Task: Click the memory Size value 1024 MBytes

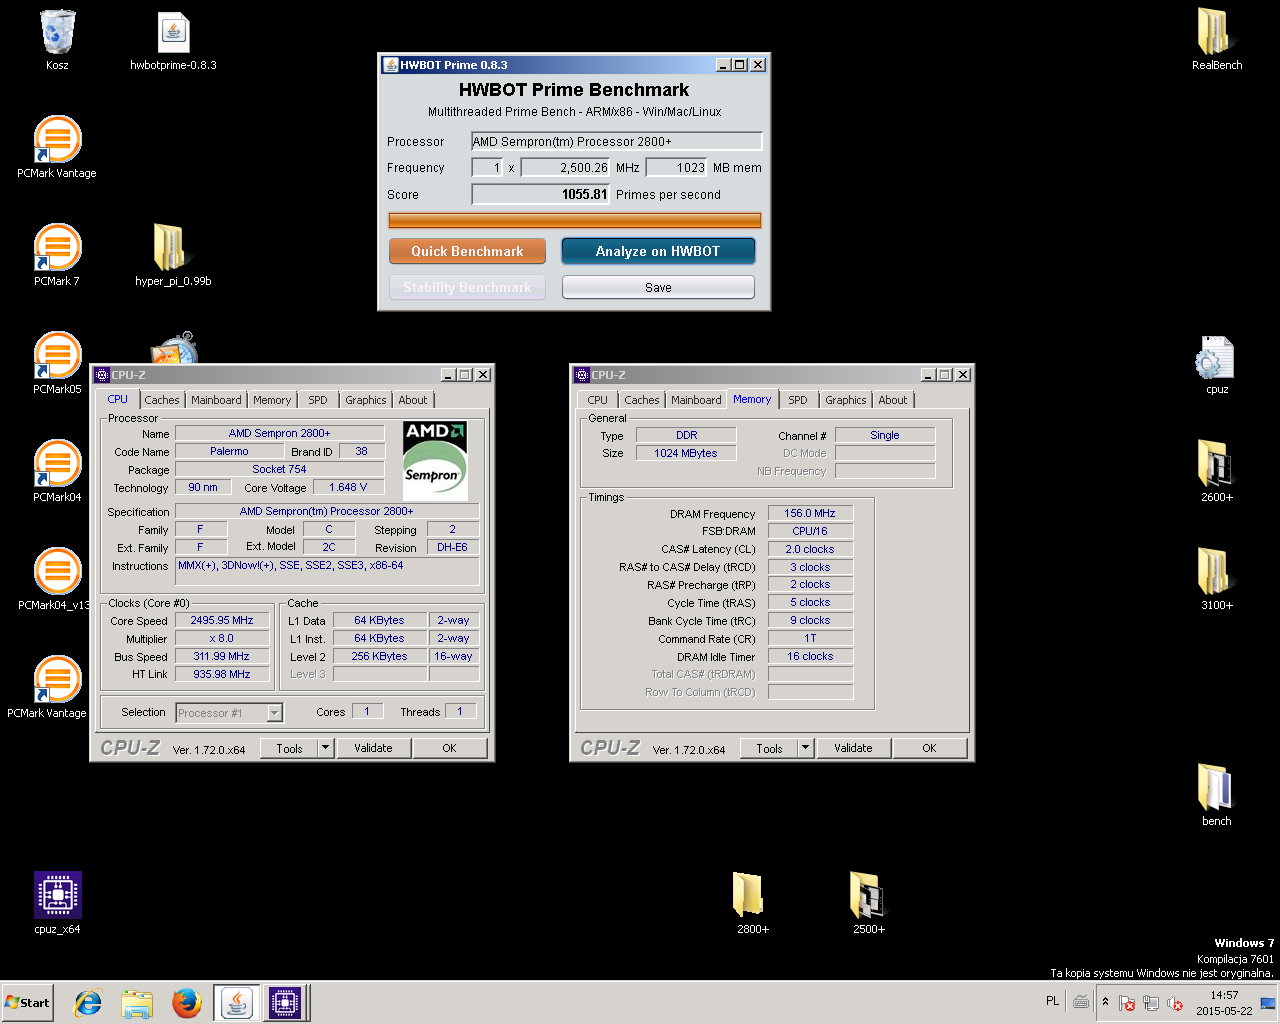Action: pyautogui.click(x=686, y=453)
